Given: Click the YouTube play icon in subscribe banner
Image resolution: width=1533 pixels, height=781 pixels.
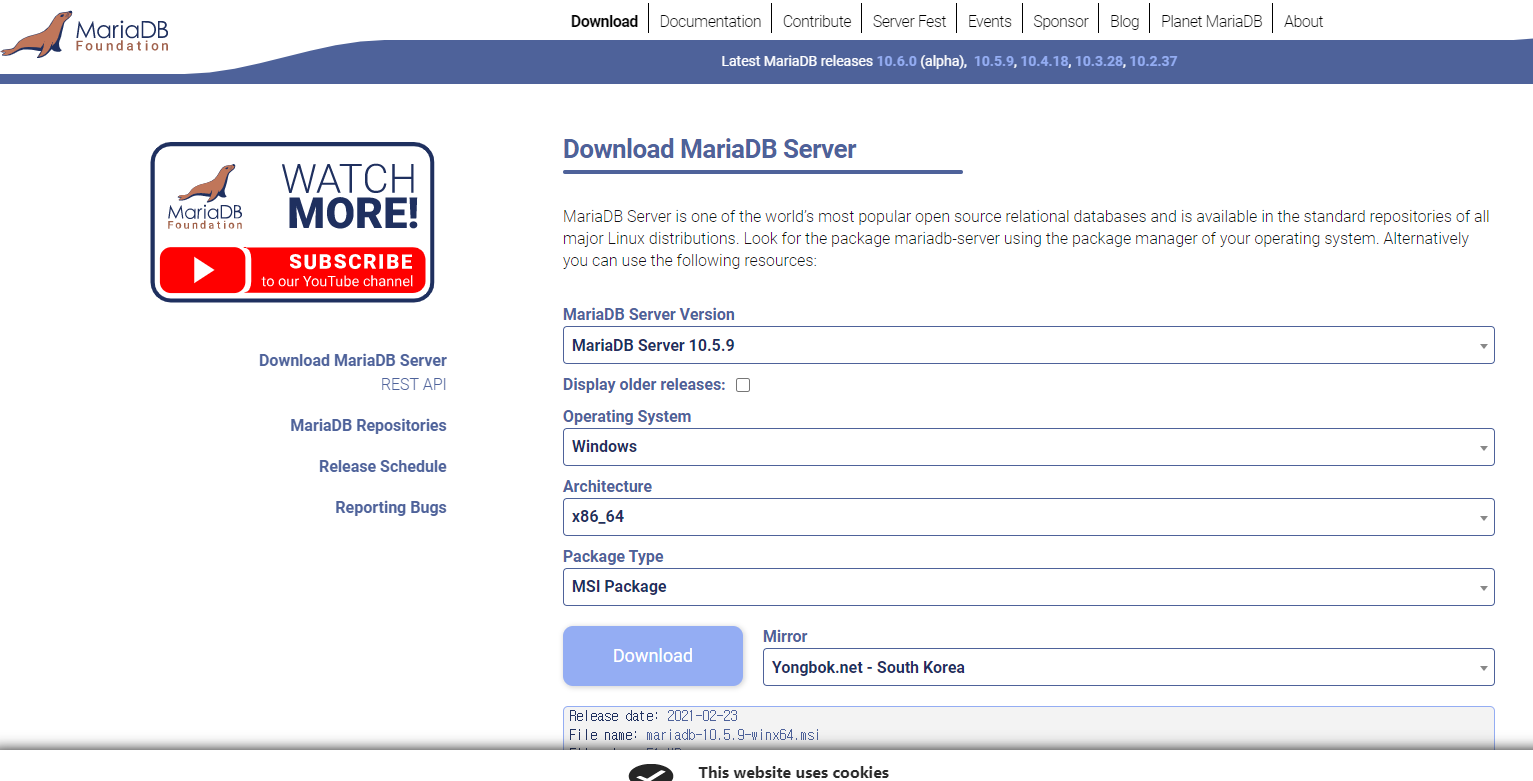Looking at the screenshot, I should click(x=203, y=270).
